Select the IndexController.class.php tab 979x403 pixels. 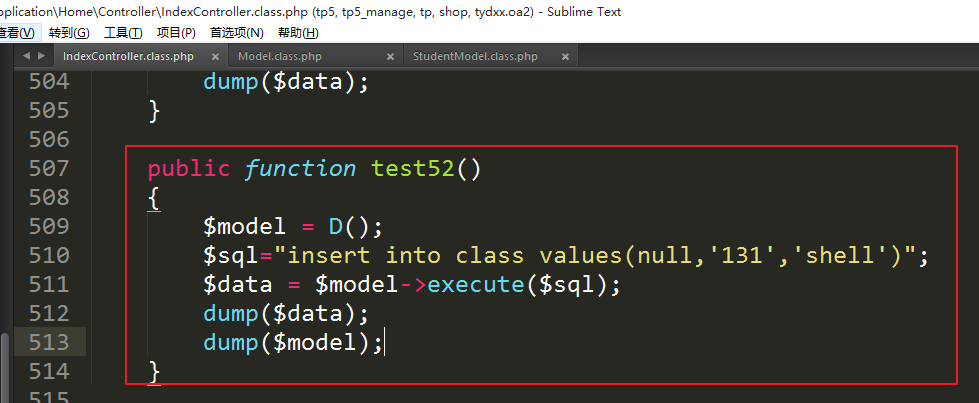tap(128, 57)
